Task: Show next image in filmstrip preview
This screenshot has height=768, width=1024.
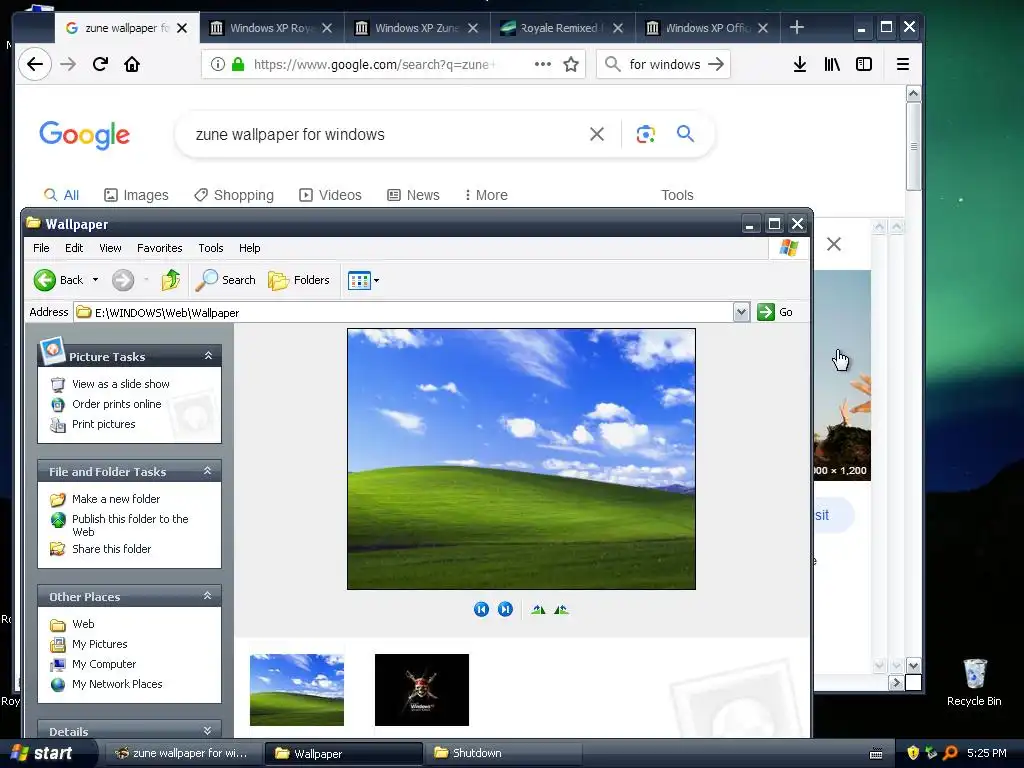Action: click(x=505, y=609)
